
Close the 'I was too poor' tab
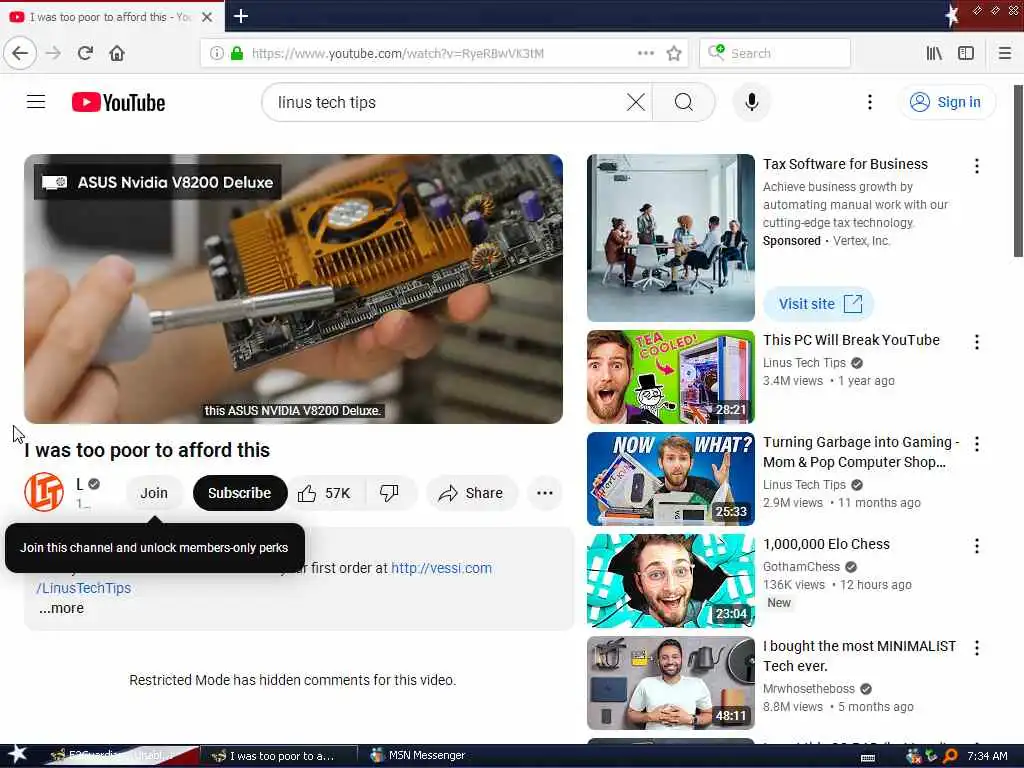point(207,17)
